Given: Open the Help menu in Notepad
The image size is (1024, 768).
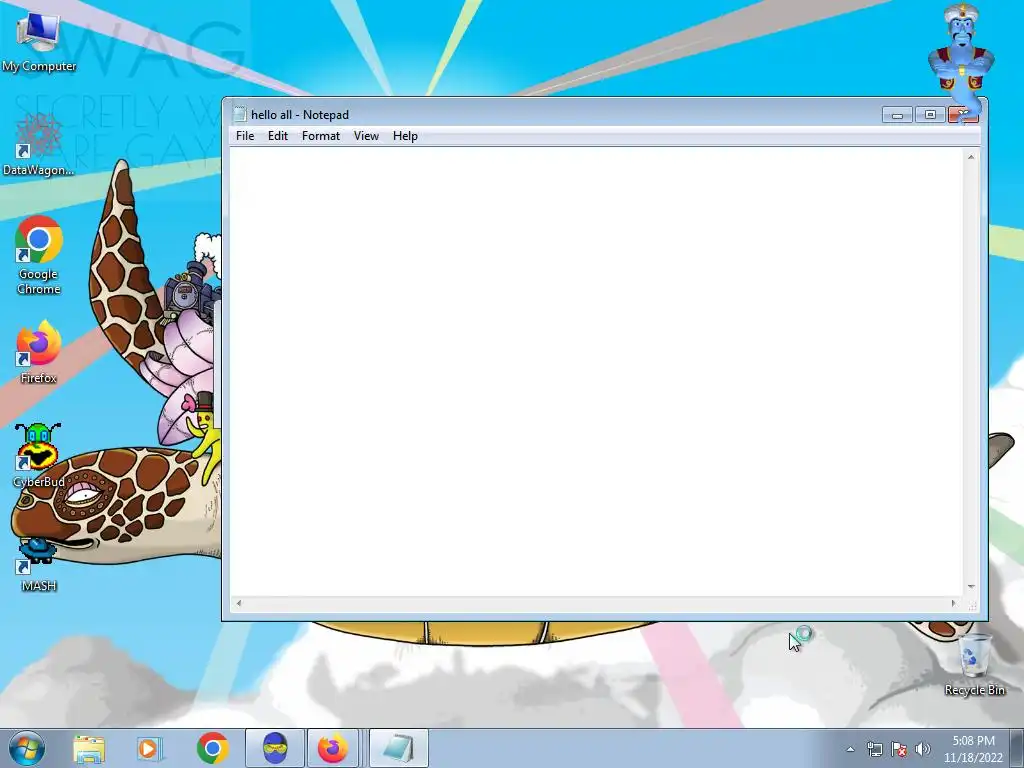Looking at the screenshot, I should click(405, 136).
